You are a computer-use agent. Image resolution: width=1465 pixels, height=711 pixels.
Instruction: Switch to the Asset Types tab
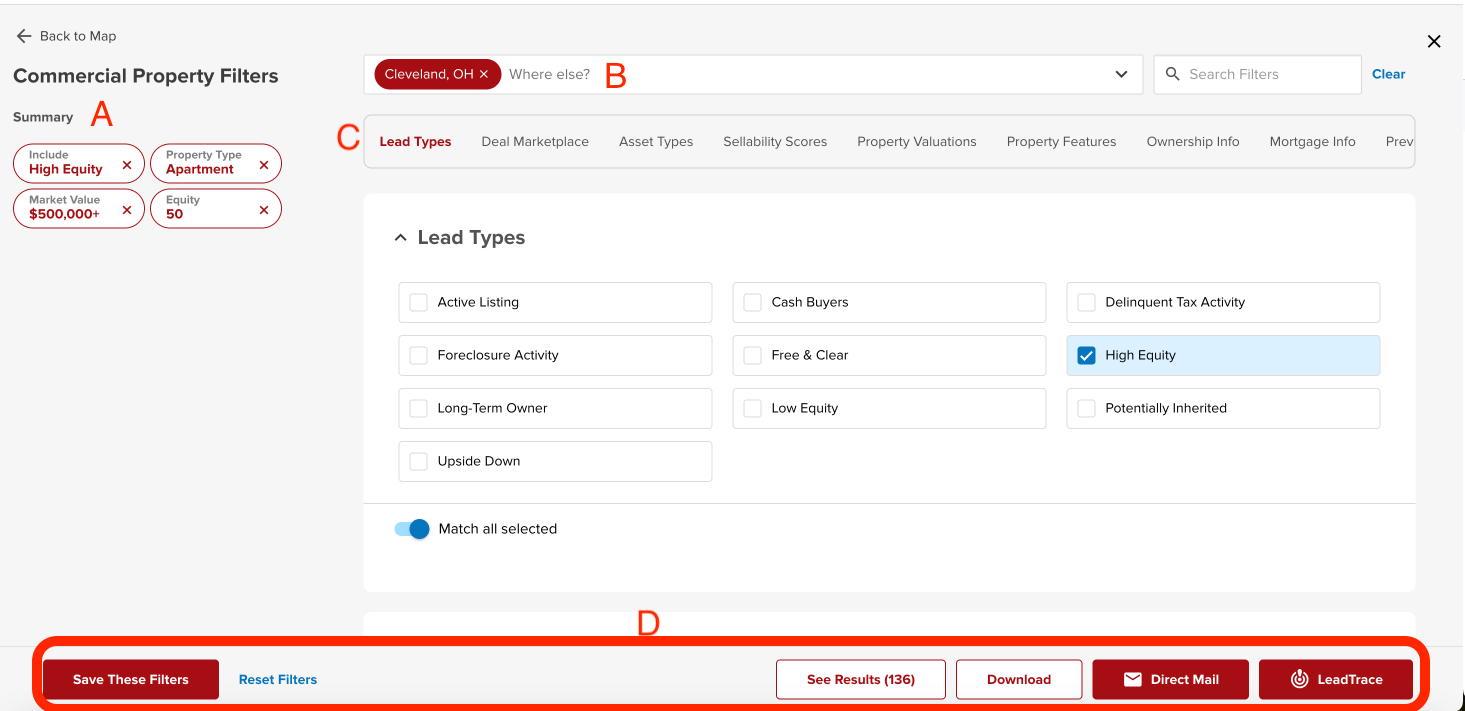point(656,142)
